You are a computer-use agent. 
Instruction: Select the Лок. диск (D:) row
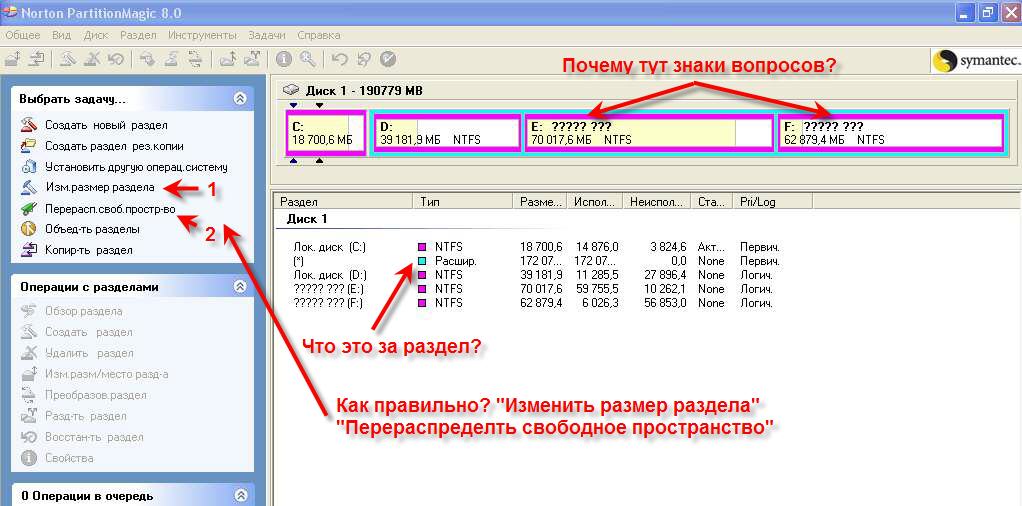point(538,275)
